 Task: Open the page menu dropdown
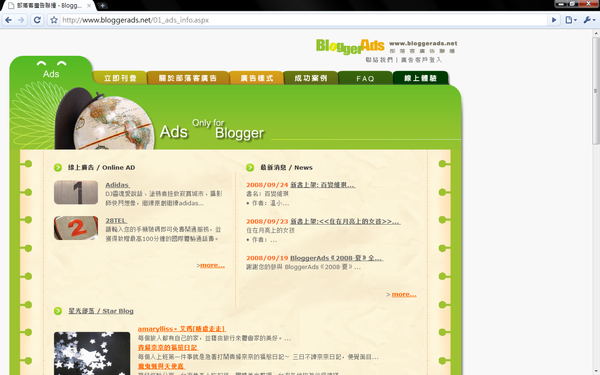pos(571,20)
